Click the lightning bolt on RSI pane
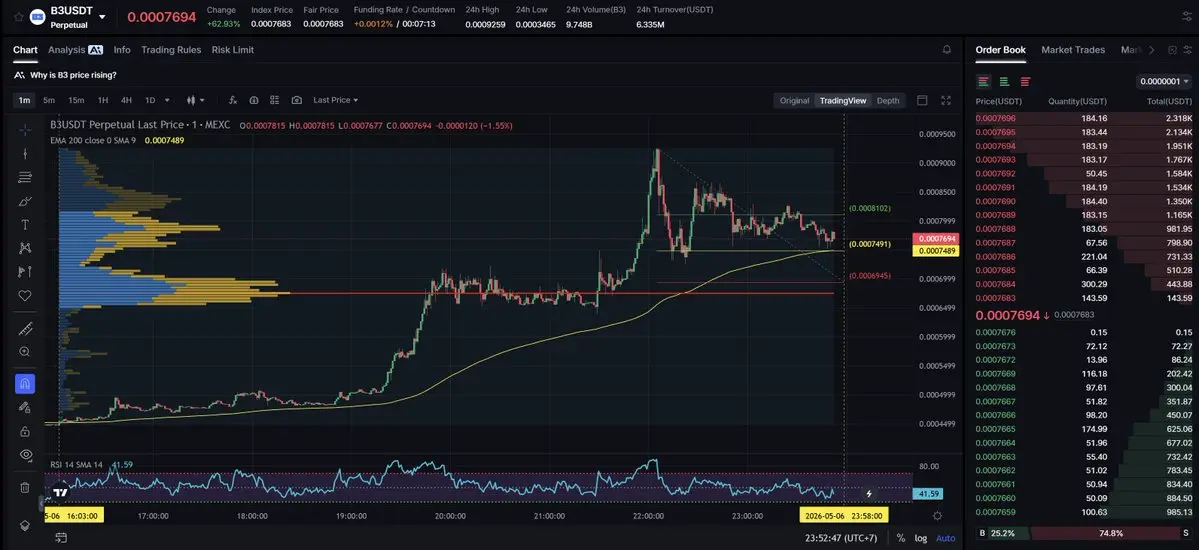 (x=869, y=494)
